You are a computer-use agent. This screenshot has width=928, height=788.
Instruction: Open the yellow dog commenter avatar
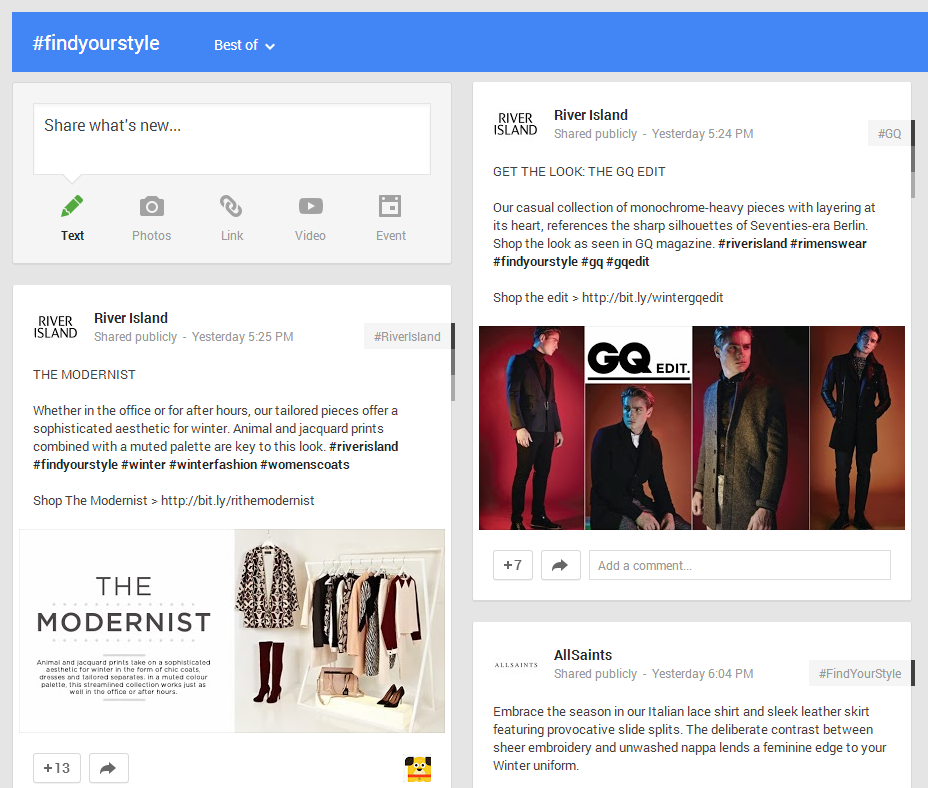point(418,768)
